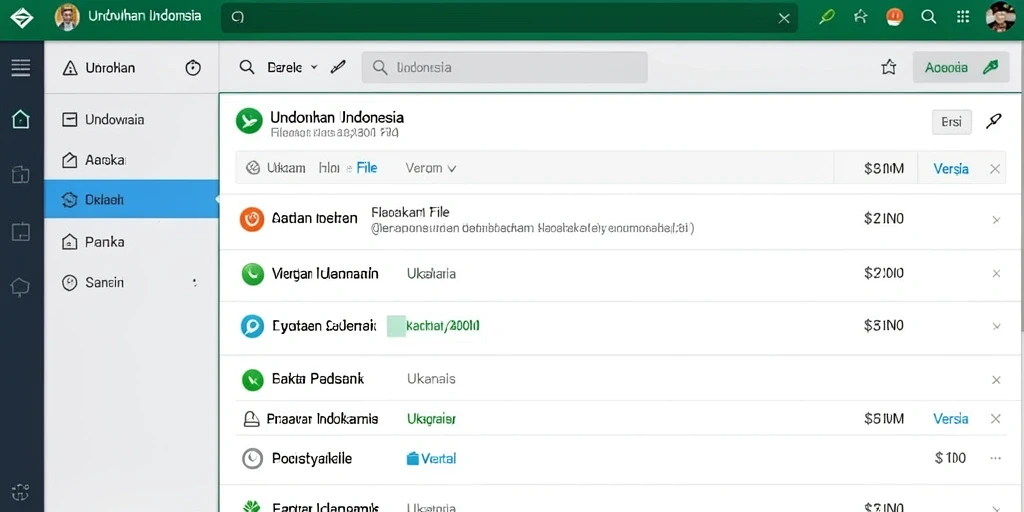Click the Ukalaria label in Viergan row
Screen dimensions: 1024x512
[x=431, y=274]
